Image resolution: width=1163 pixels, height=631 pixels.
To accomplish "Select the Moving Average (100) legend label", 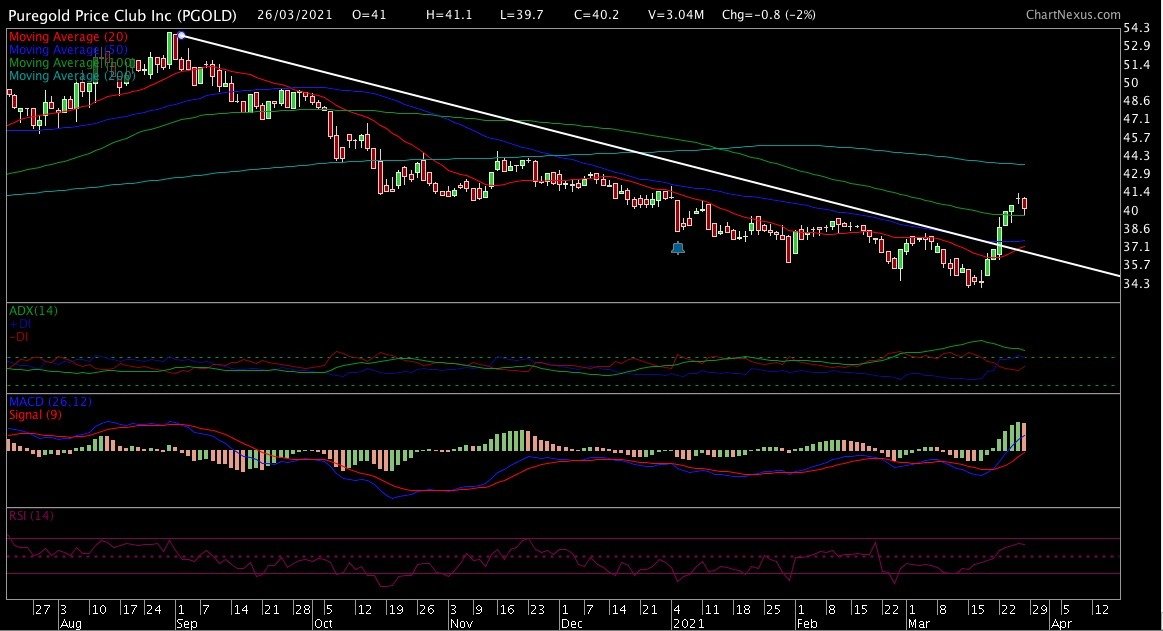I will click(72, 63).
